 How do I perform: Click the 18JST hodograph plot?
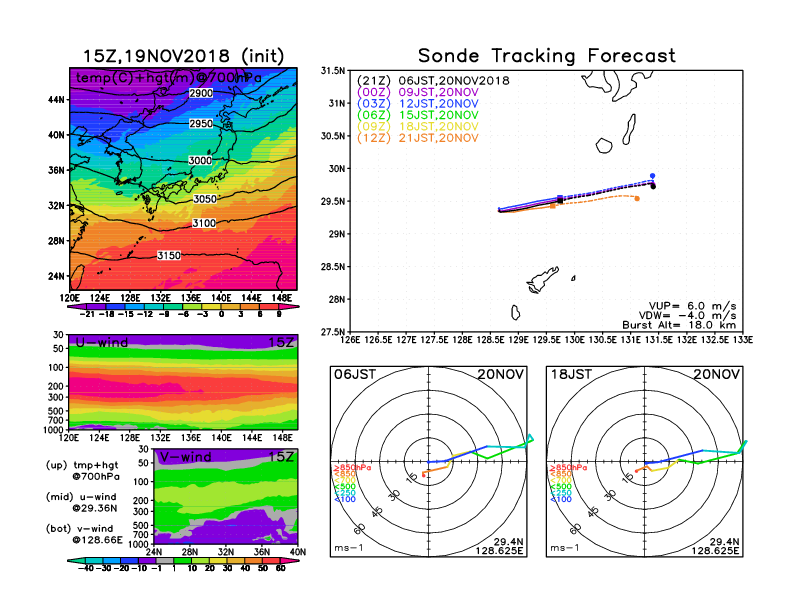(x=646, y=462)
